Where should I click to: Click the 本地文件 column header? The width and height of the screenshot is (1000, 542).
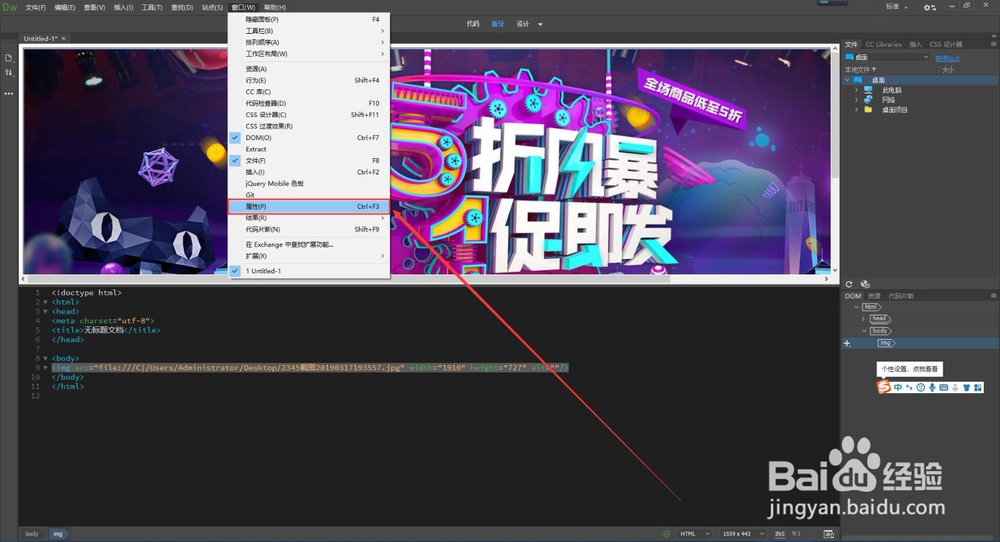click(859, 70)
